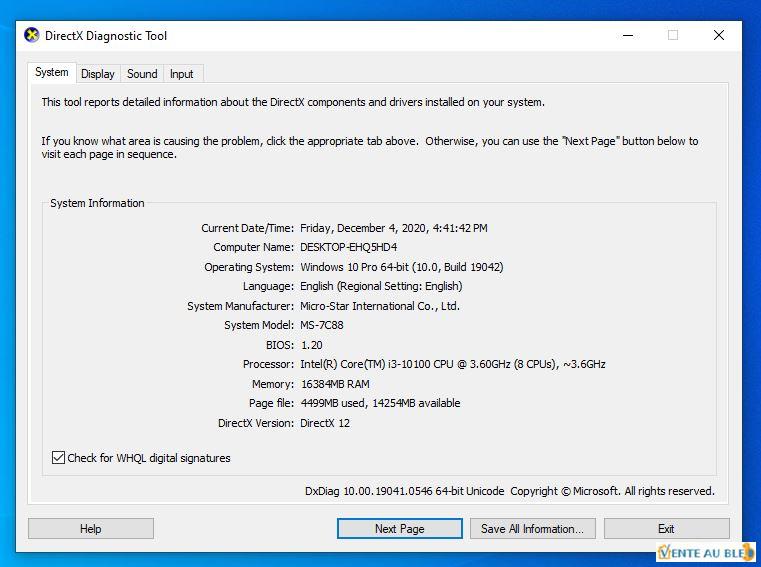The image size is (761, 567).
Task: Click language value English (Regional Setting: English)
Action: tap(381, 286)
